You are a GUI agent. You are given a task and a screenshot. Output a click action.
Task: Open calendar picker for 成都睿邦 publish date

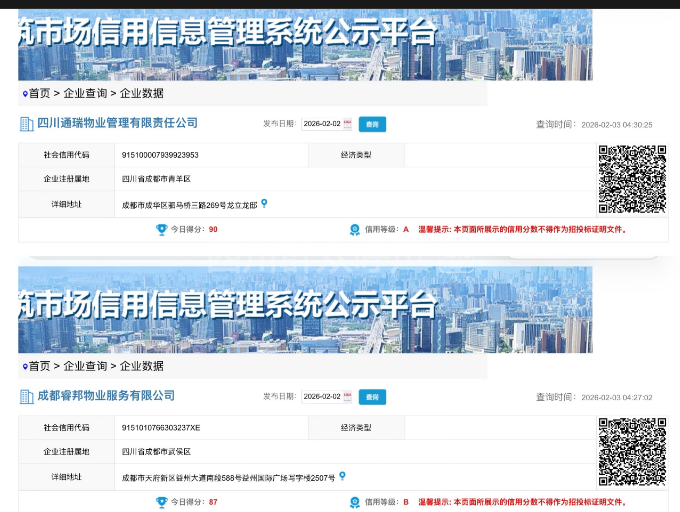click(x=347, y=397)
